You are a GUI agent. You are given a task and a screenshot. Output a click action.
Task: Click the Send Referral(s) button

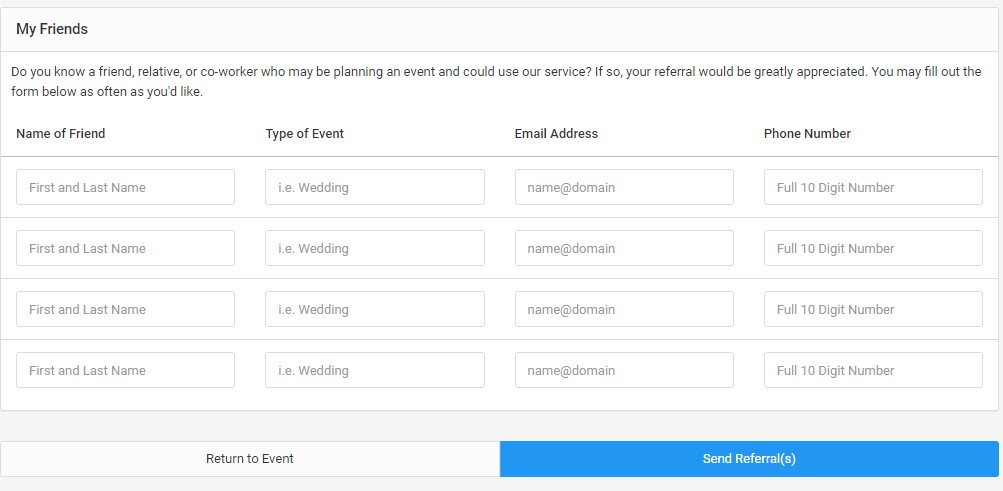click(x=749, y=459)
